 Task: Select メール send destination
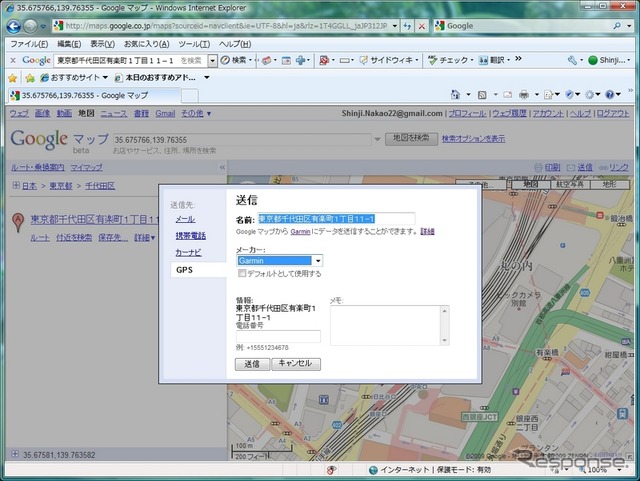[185, 219]
